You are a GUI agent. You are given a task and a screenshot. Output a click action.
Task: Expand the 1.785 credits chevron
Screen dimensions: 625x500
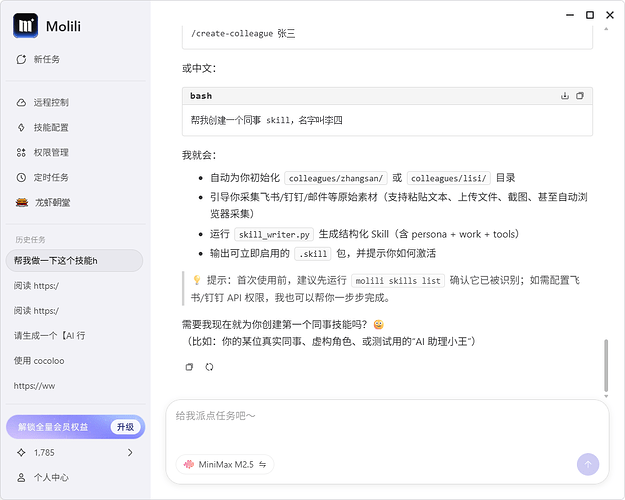(x=130, y=453)
